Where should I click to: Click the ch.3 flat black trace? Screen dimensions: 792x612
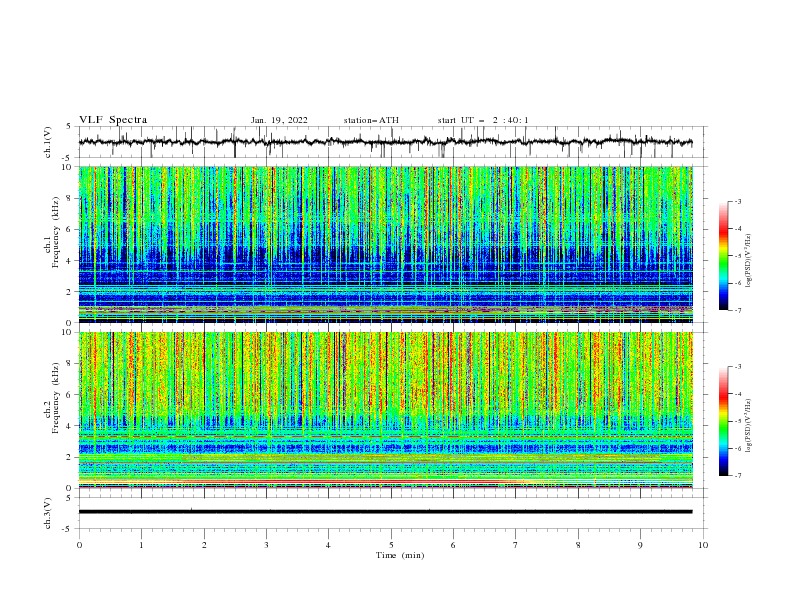click(385, 512)
